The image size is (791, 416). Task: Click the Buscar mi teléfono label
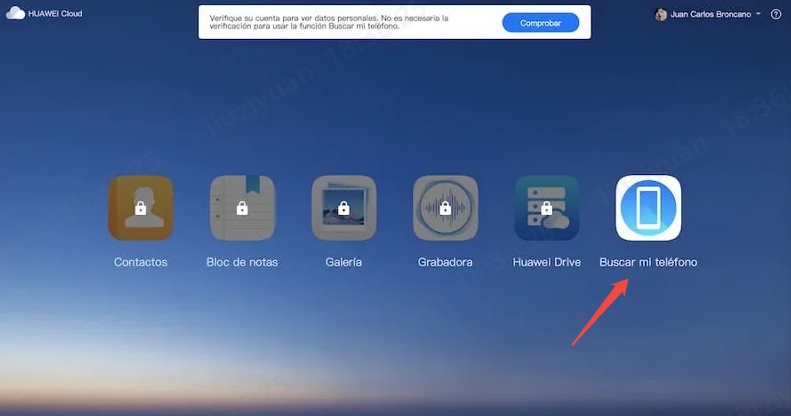tap(648, 262)
